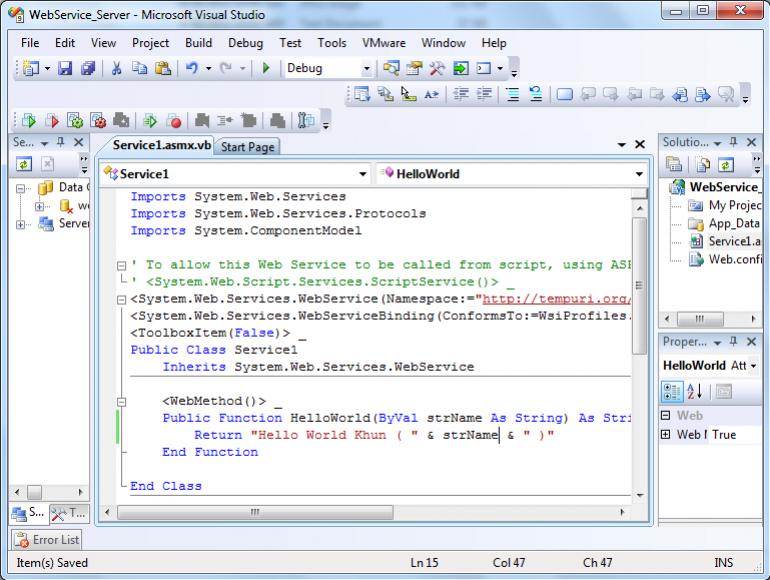
Task: Open the Debug configuration dropdown
Action: pyautogui.click(x=366, y=69)
